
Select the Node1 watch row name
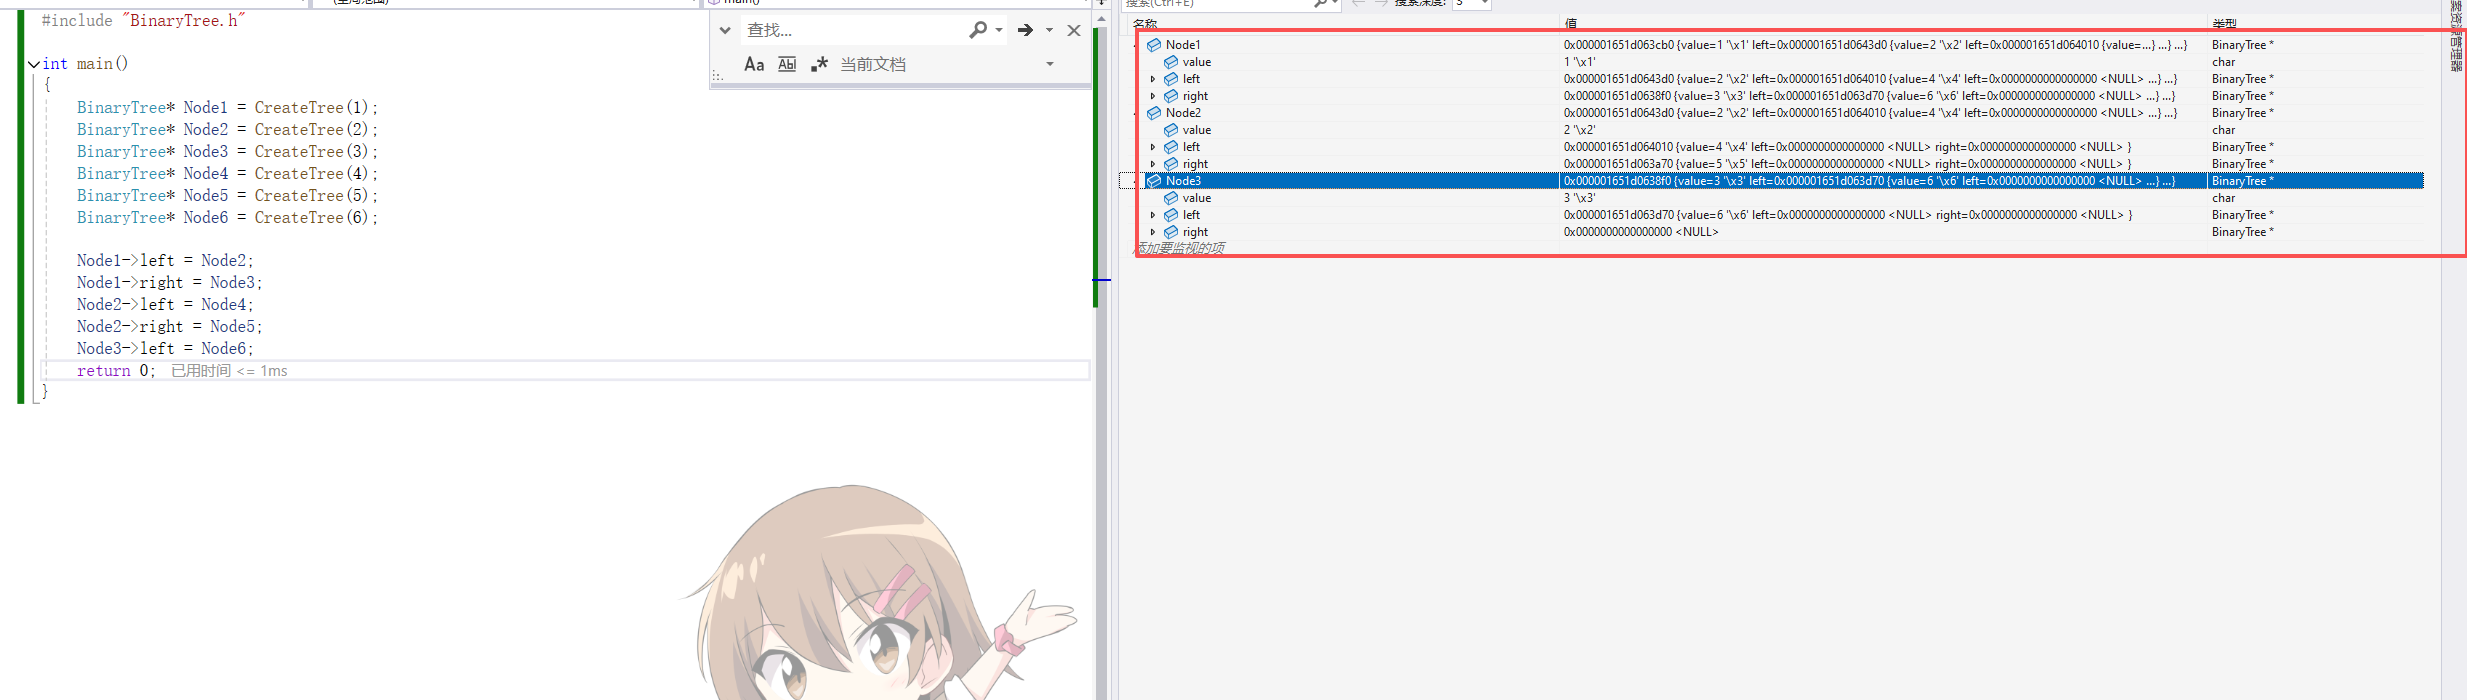[x=1183, y=45]
